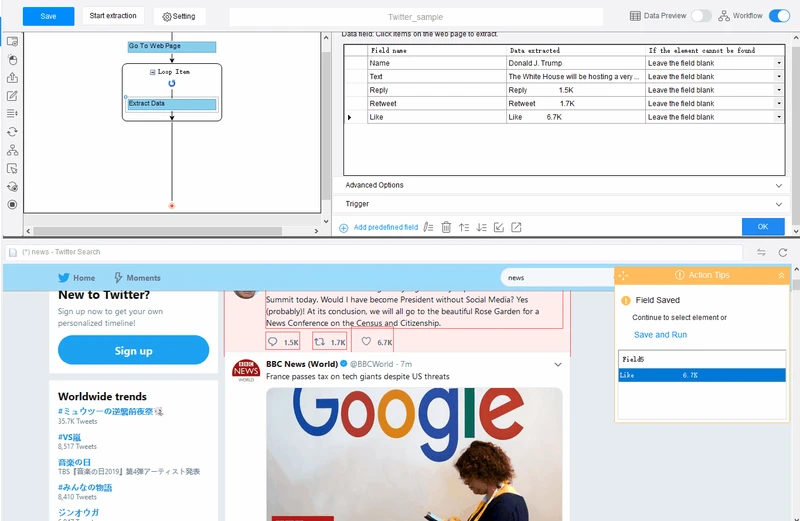Click the heart like icon showing 6.7K

(366, 341)
